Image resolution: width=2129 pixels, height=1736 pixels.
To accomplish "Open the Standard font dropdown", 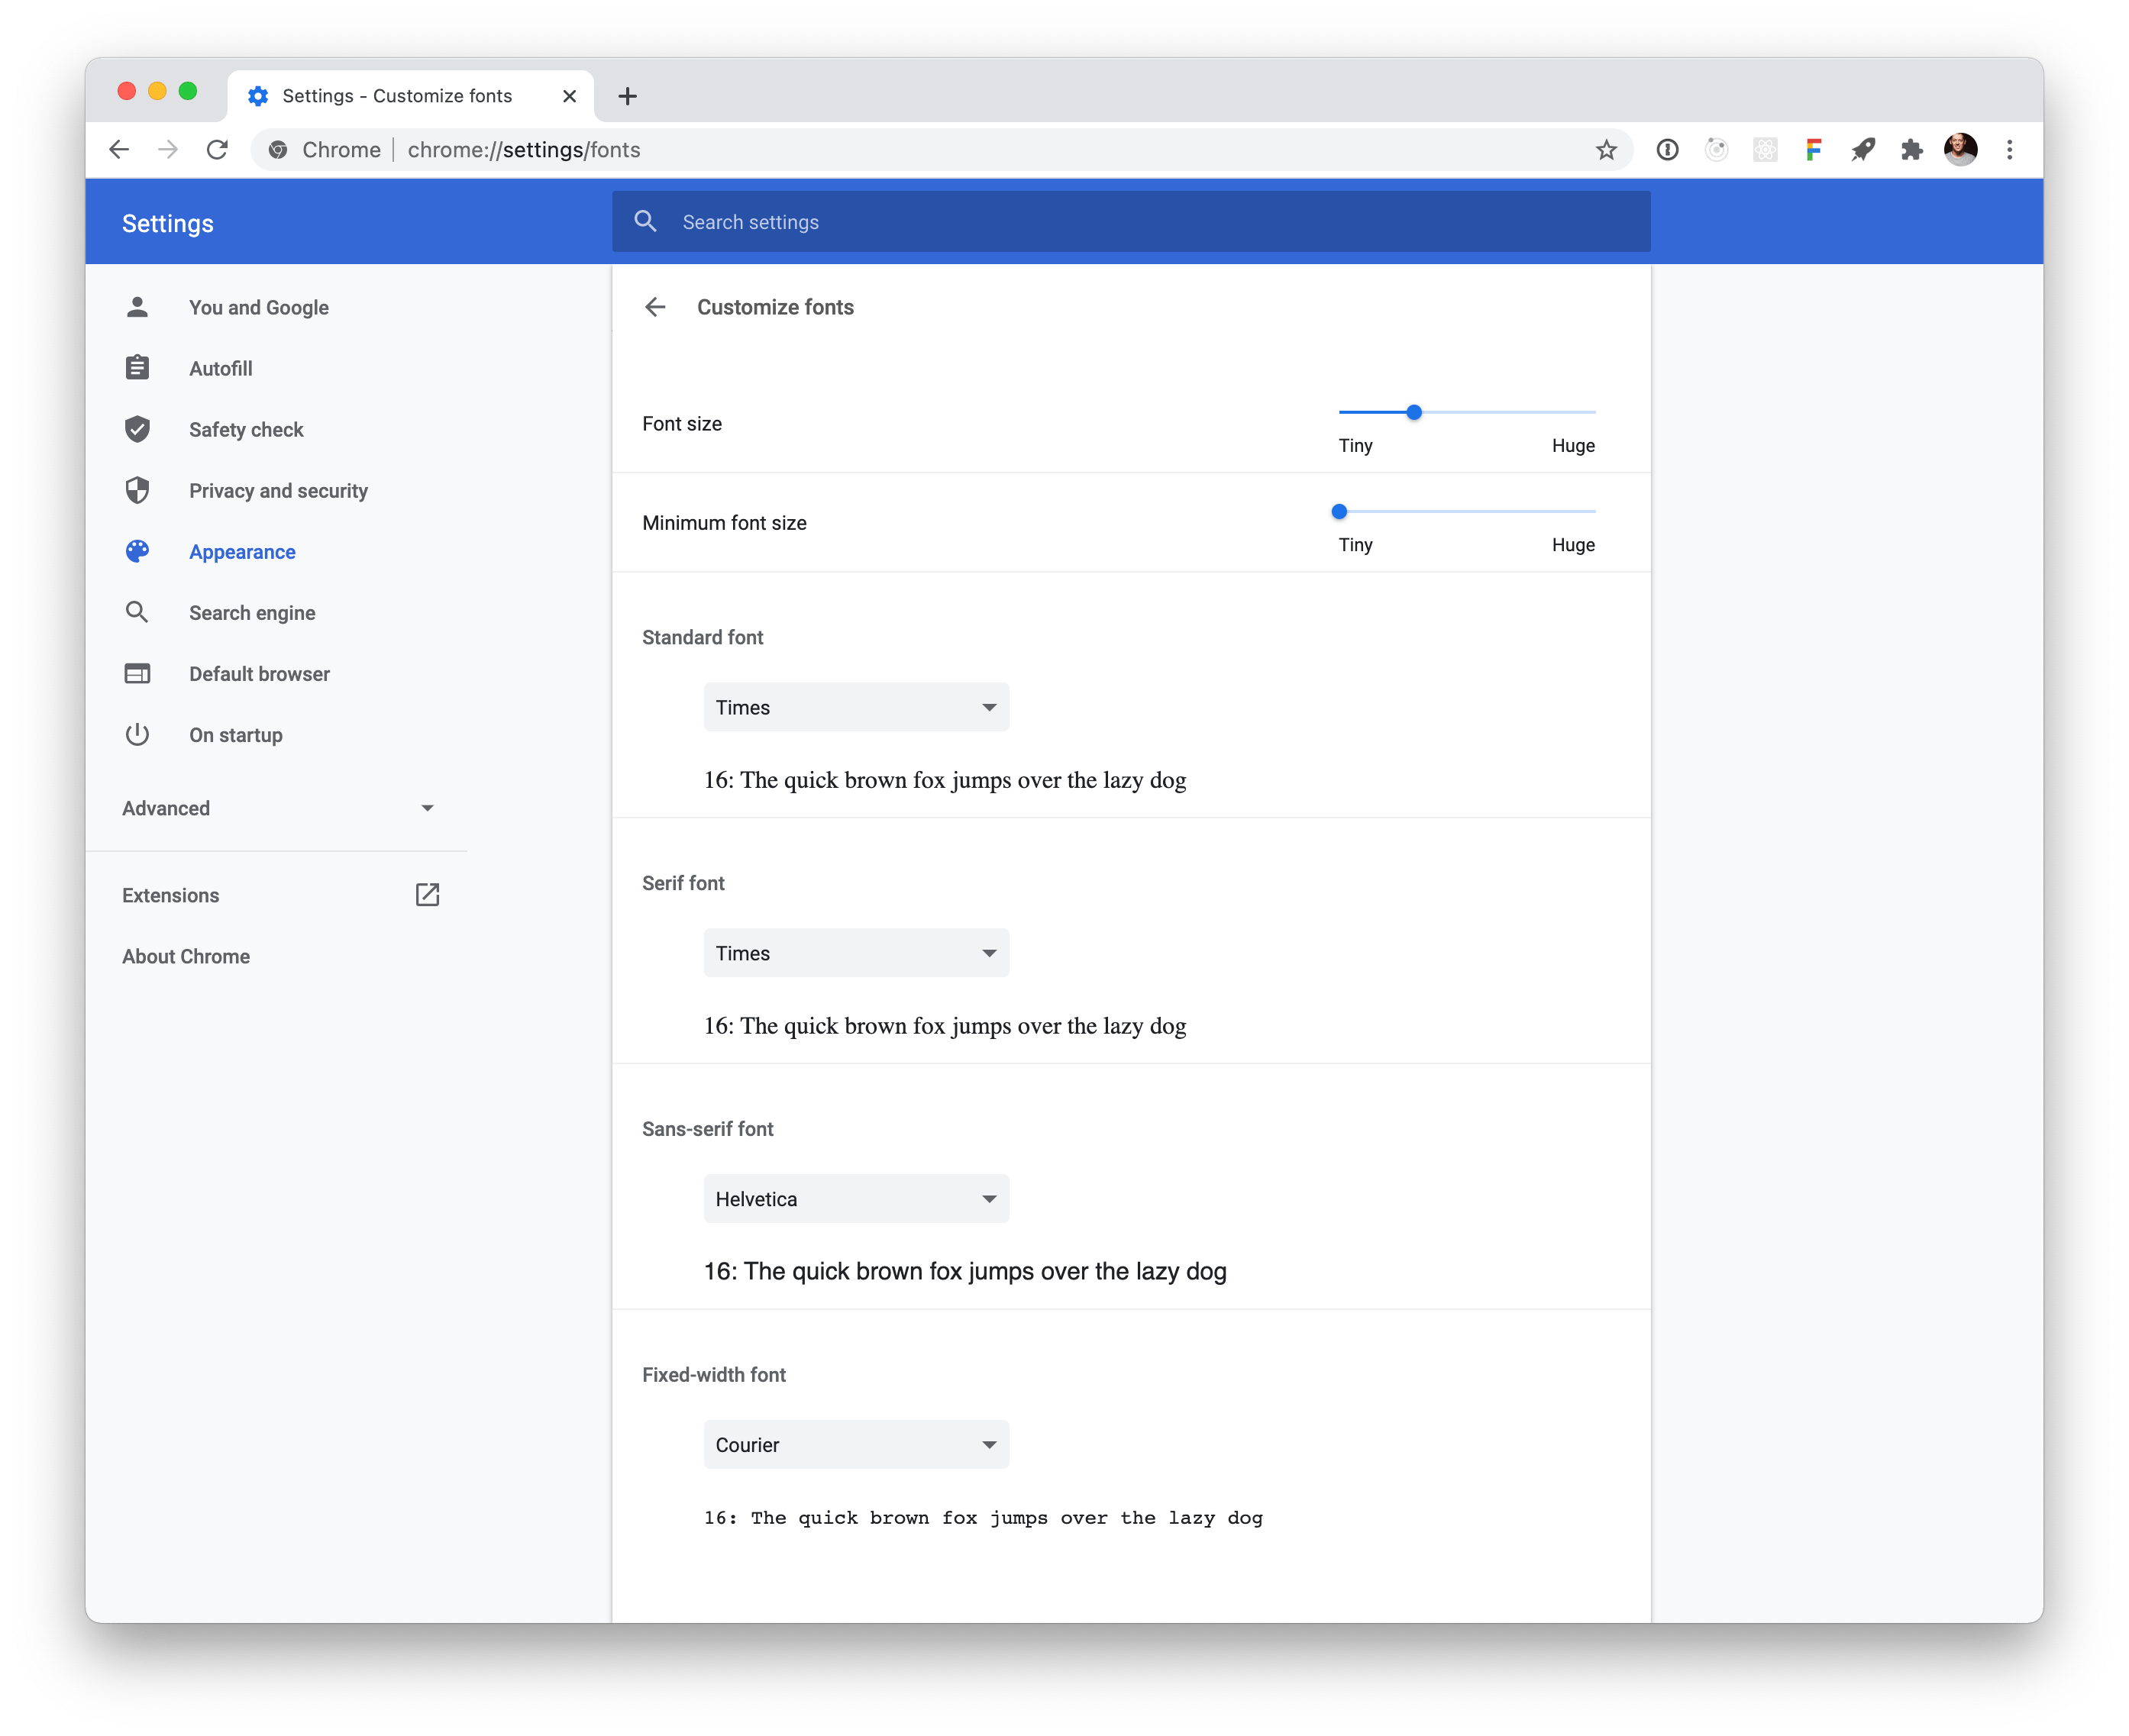I will click(x=856, y=707).
